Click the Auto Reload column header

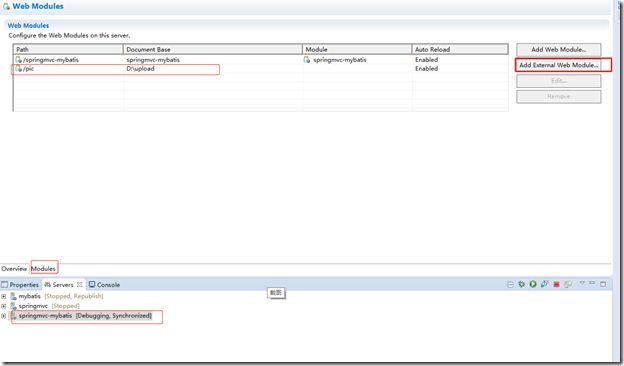(x=460, y=49)
